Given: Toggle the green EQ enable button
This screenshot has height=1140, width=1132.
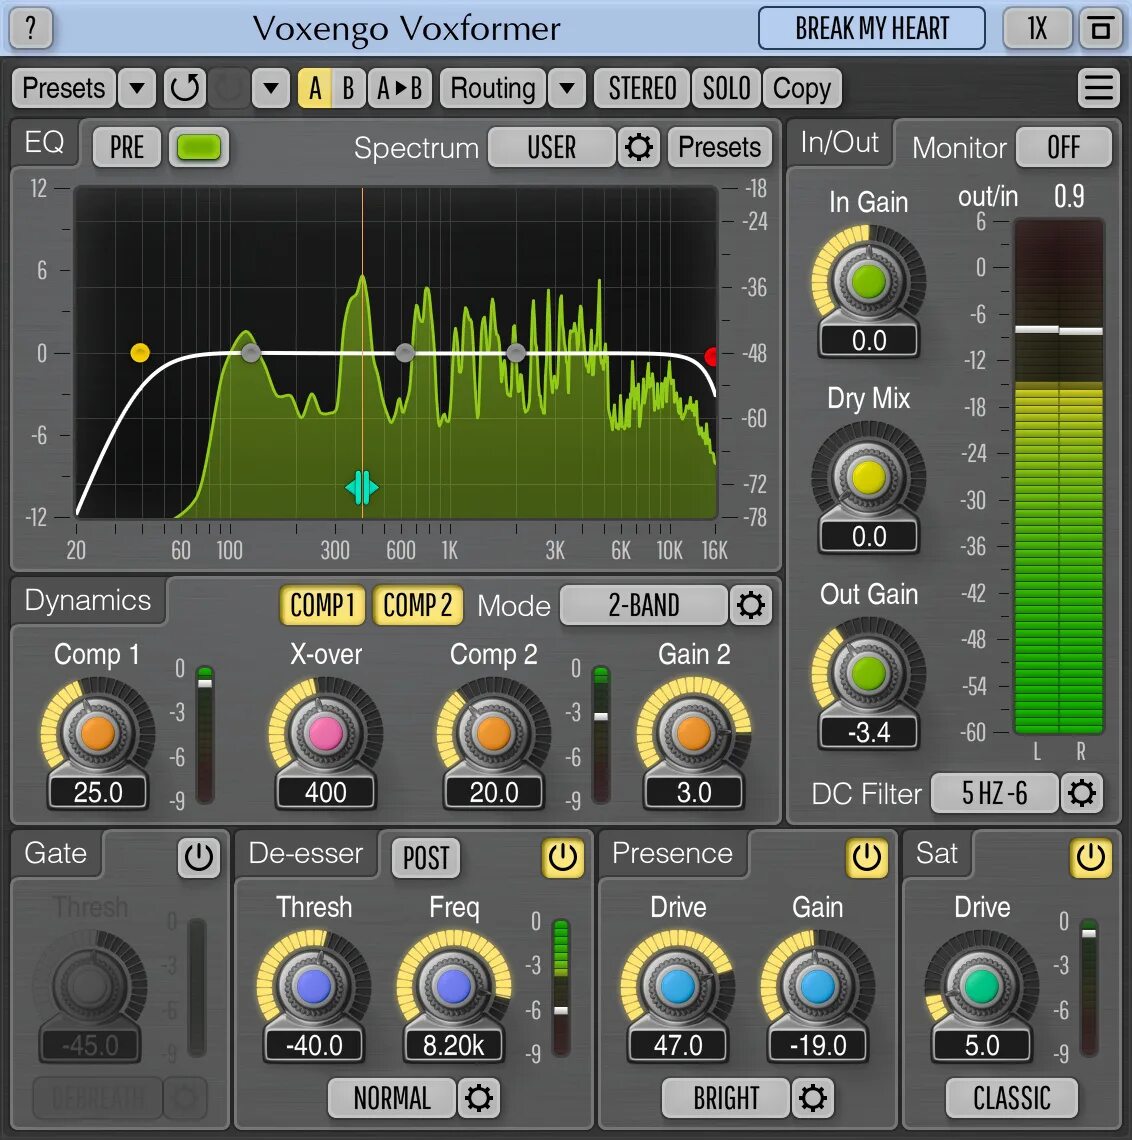Looking at the screenshot, I should [198, 148].
